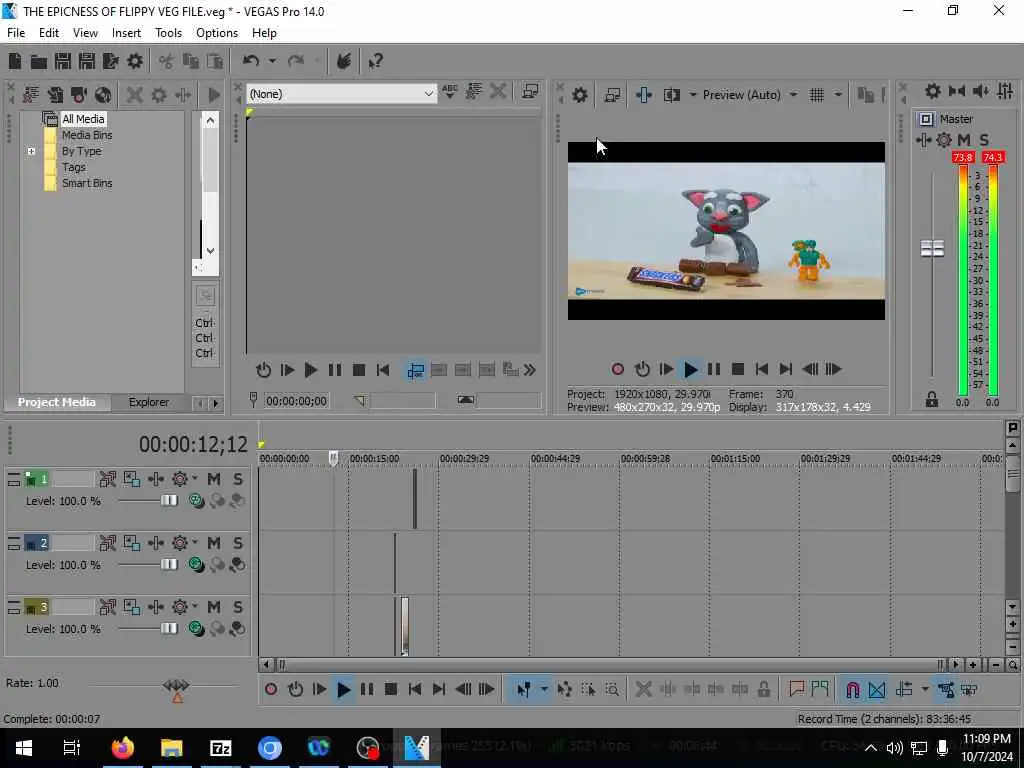
Task: Expand the By Type tree node
Action: click(x=31, y=152)
